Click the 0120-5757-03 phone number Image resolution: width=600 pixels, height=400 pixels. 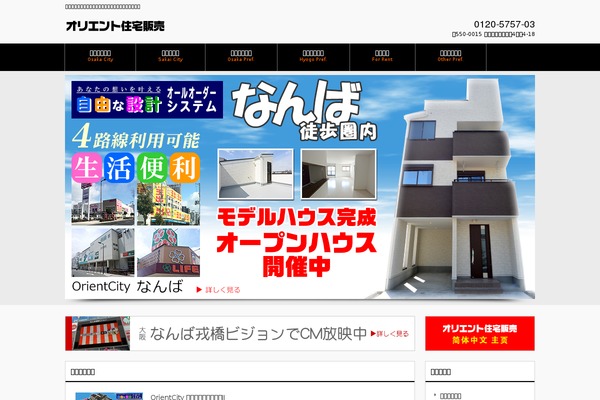[504, 24]
